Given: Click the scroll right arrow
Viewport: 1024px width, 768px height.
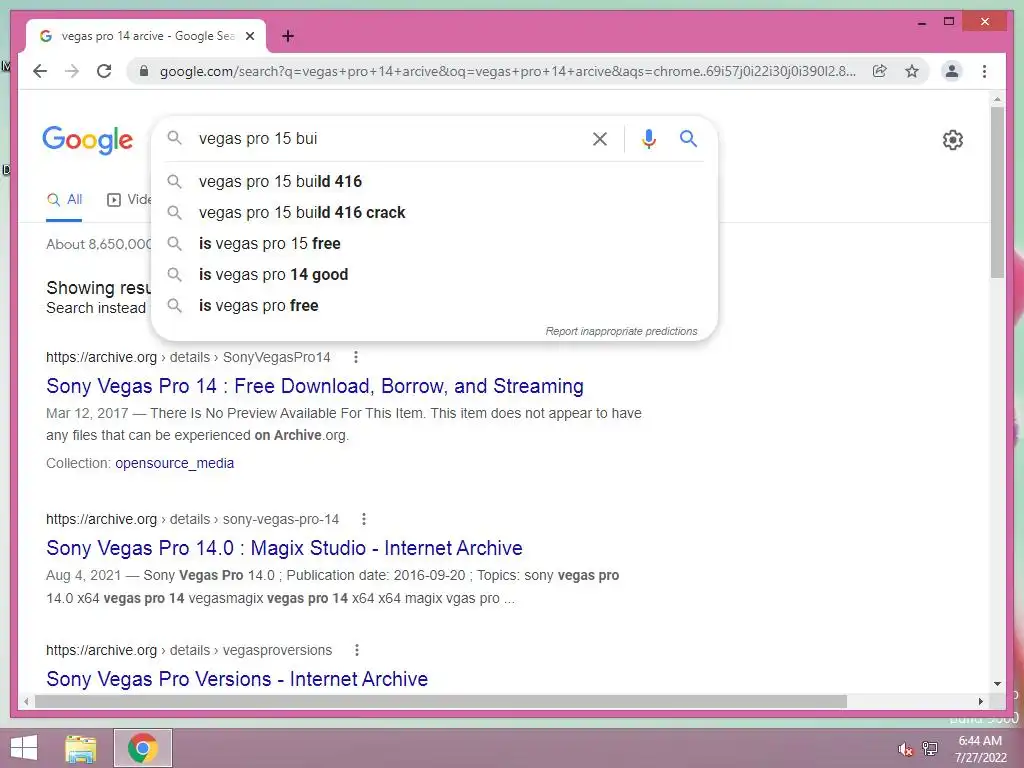Looking at the screenshot, I should click(980, 701).
